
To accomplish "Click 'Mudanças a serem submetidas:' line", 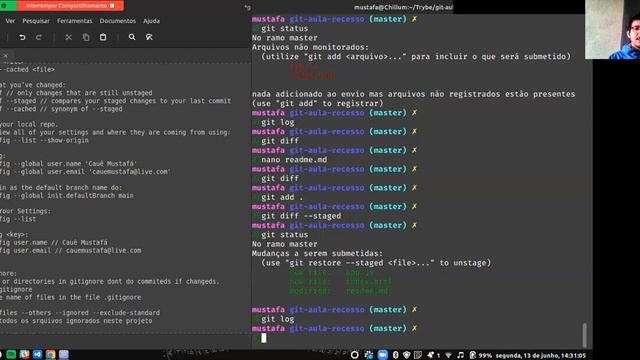I will point(317,253).
